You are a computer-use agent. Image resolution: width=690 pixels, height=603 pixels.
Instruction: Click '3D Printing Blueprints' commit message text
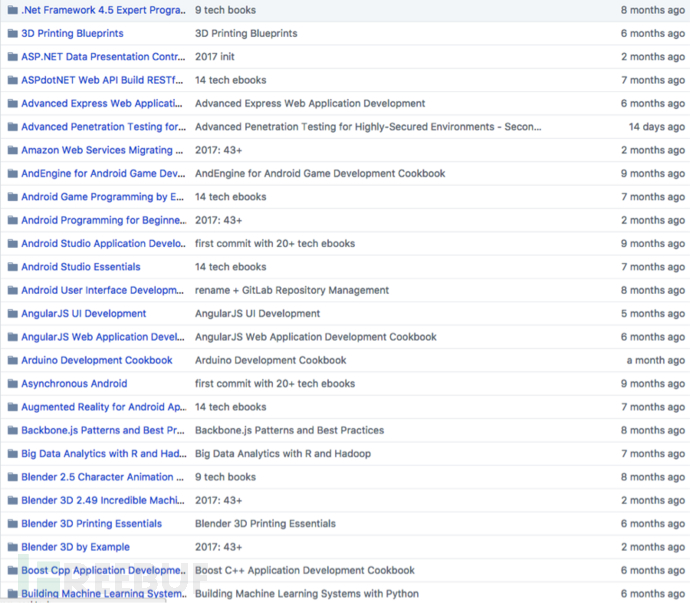246,33
